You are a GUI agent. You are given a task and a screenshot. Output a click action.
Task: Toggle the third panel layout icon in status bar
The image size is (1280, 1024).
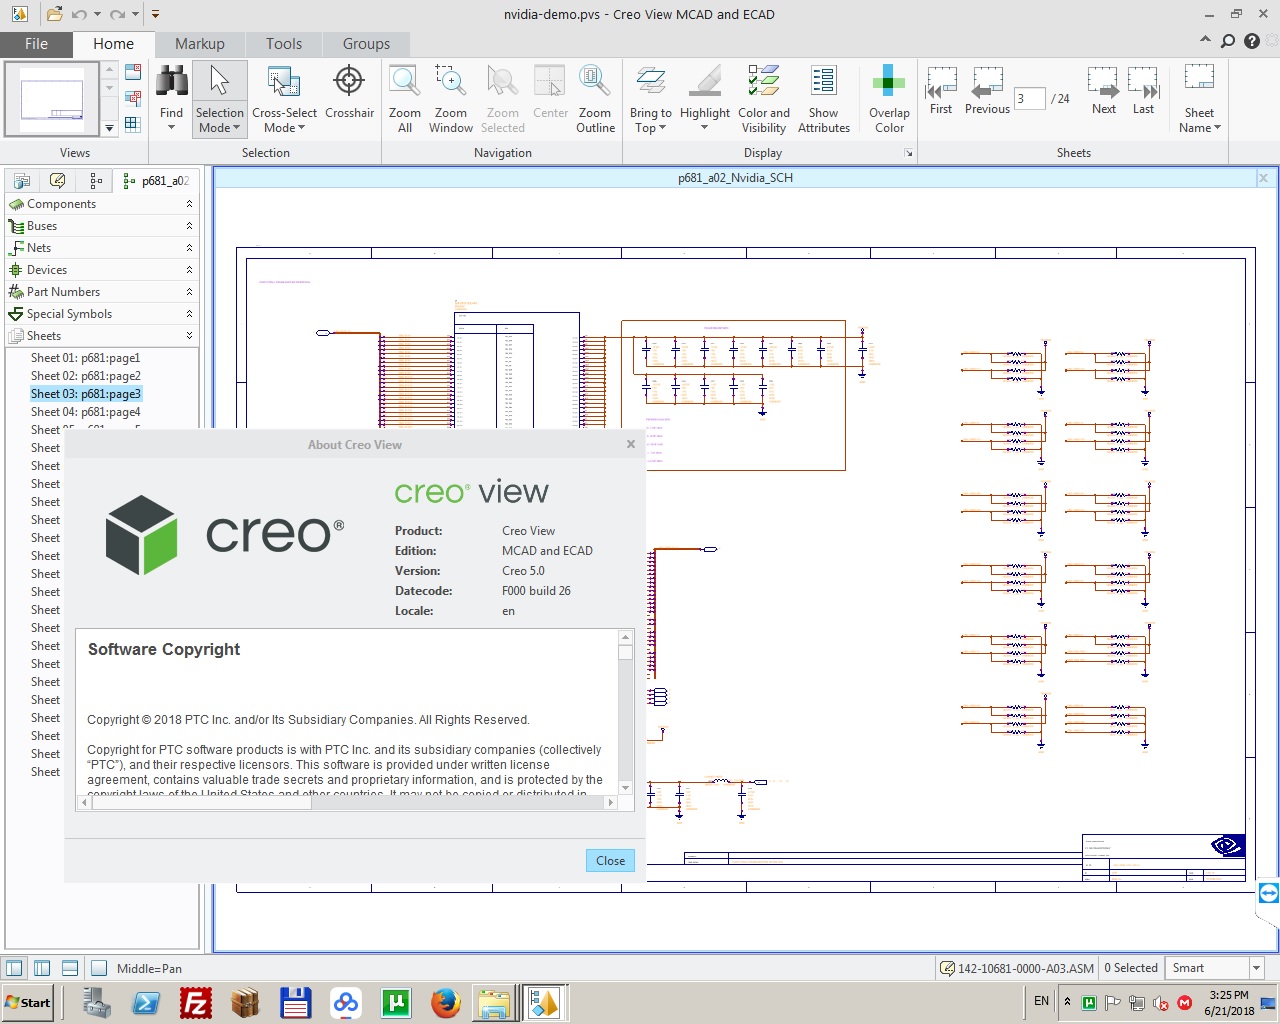coord(70,968)
